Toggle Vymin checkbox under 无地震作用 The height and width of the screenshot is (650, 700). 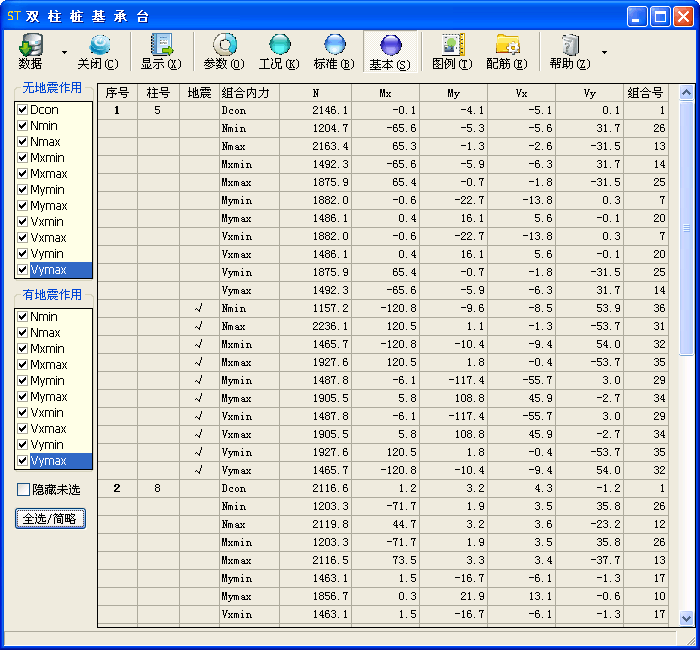(x=22, y=254)
